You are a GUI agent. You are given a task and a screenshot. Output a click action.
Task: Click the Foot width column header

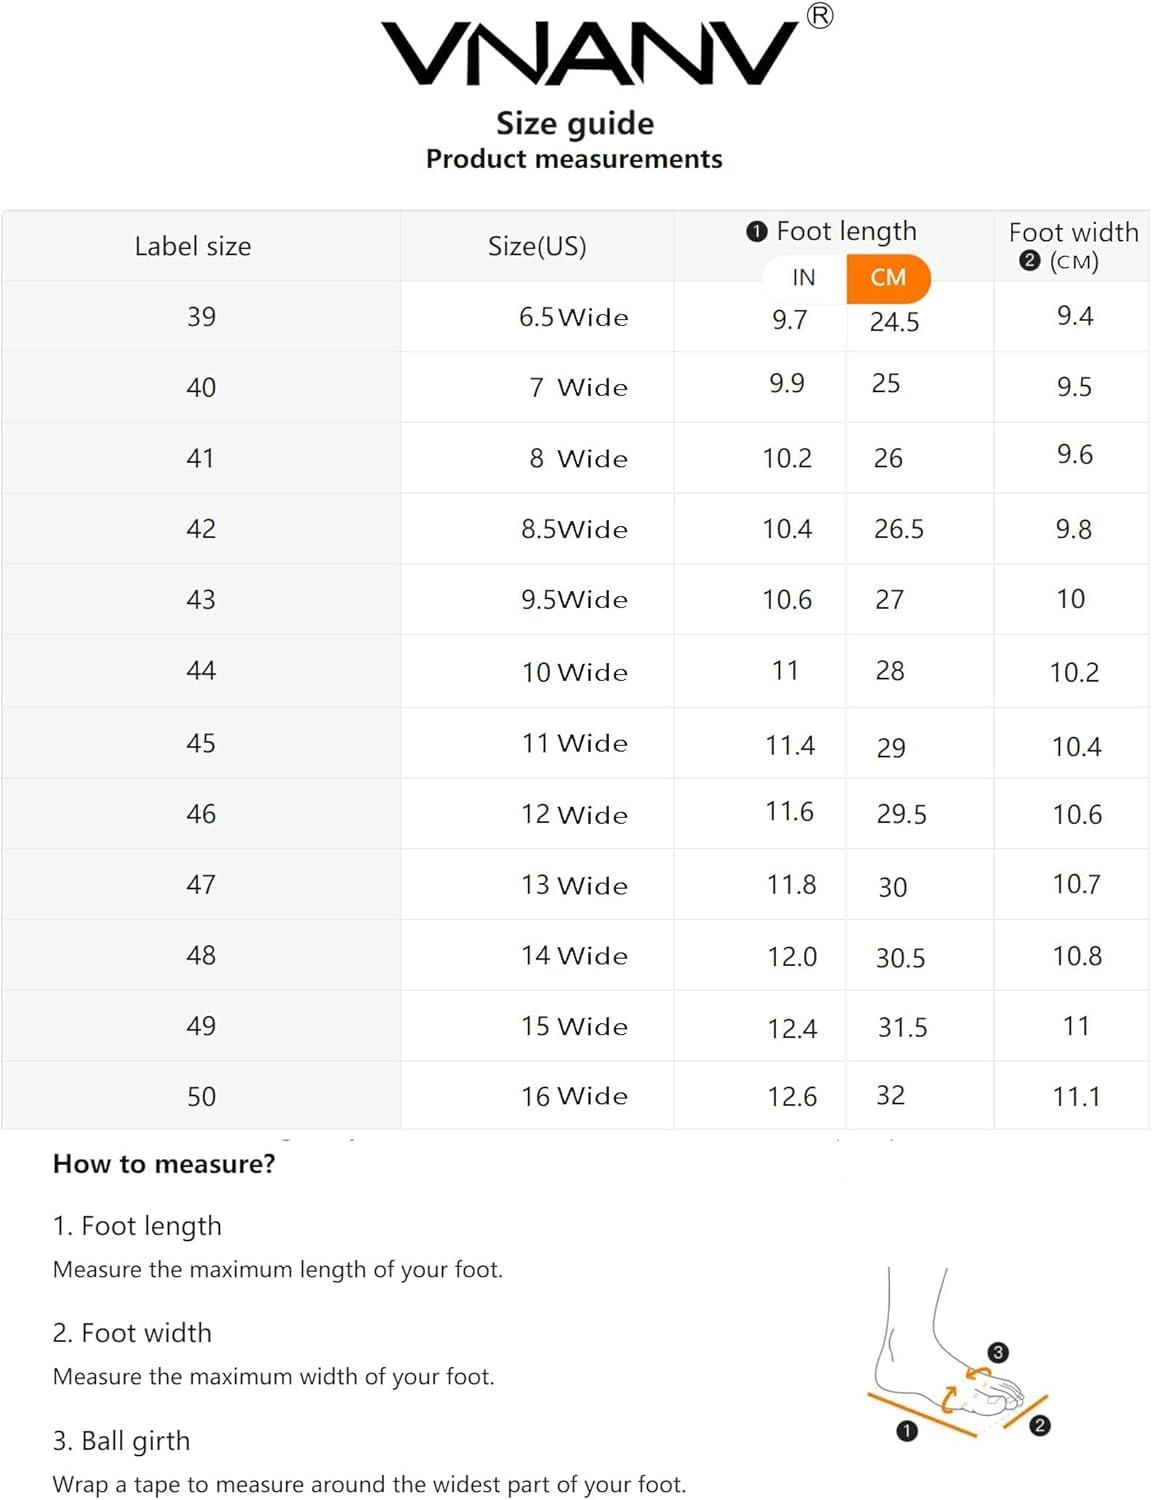pos(1073,233)
